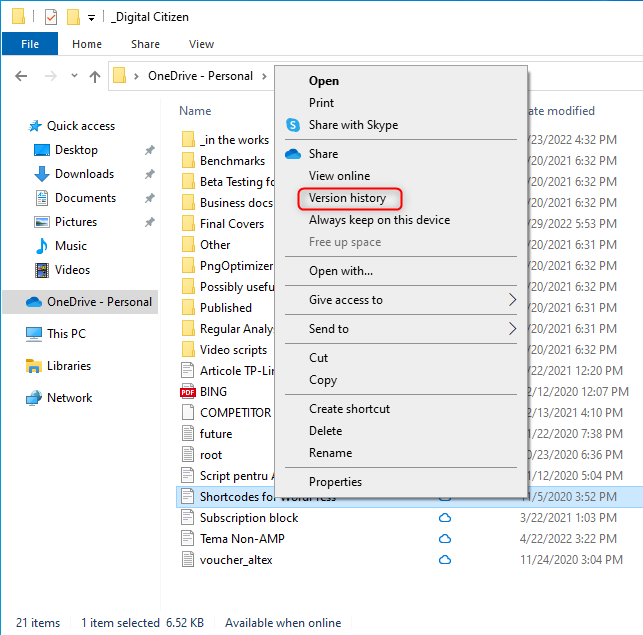
Task: Expand the chevron after OneDrive - Personal in address bar
Action: click(x=264, y=76)
